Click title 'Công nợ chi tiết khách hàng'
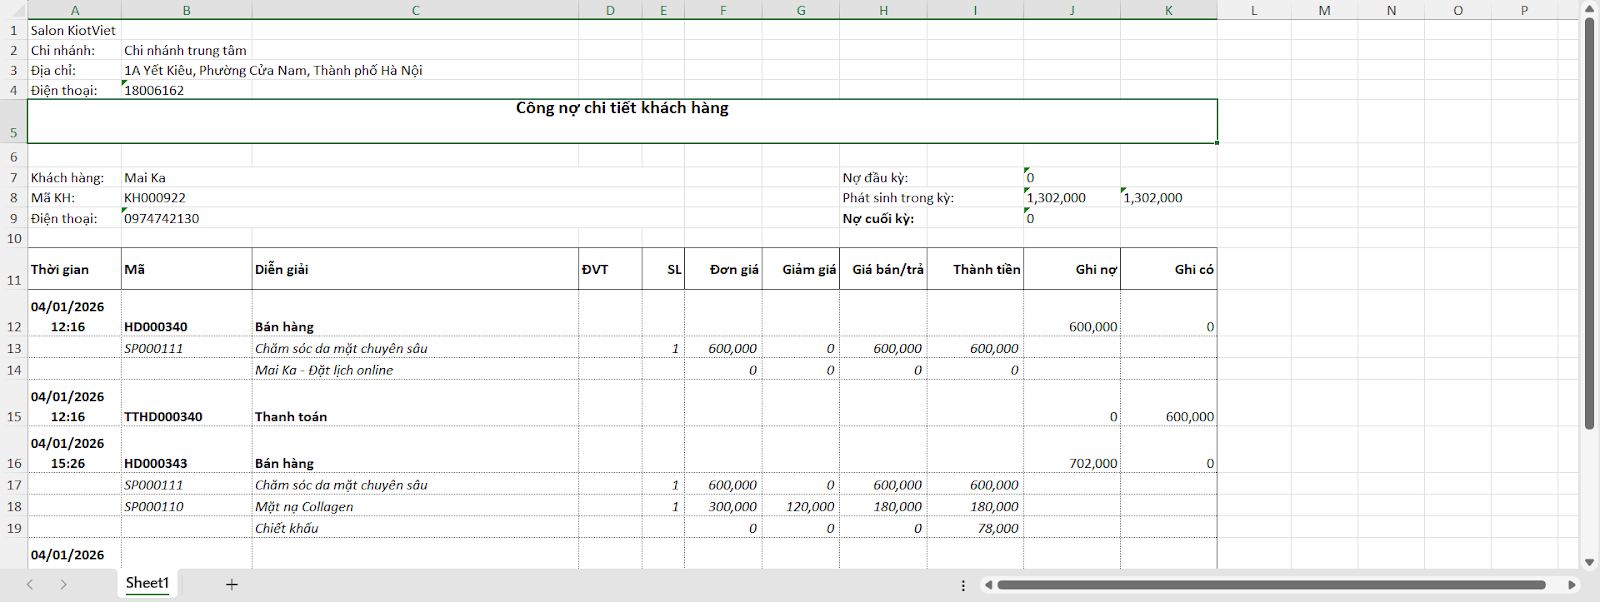Image resolution: width=1600 pixels, height=602 pixels. 622,121
